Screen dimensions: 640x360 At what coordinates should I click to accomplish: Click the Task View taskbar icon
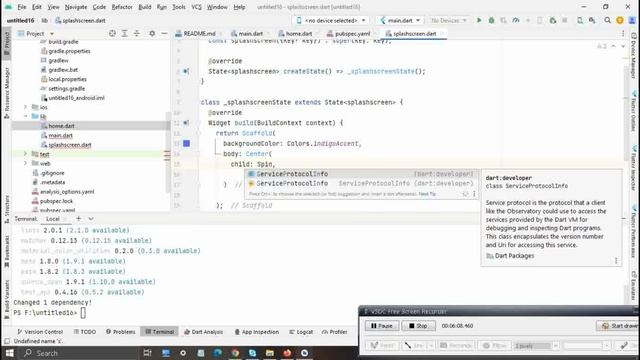147,353
